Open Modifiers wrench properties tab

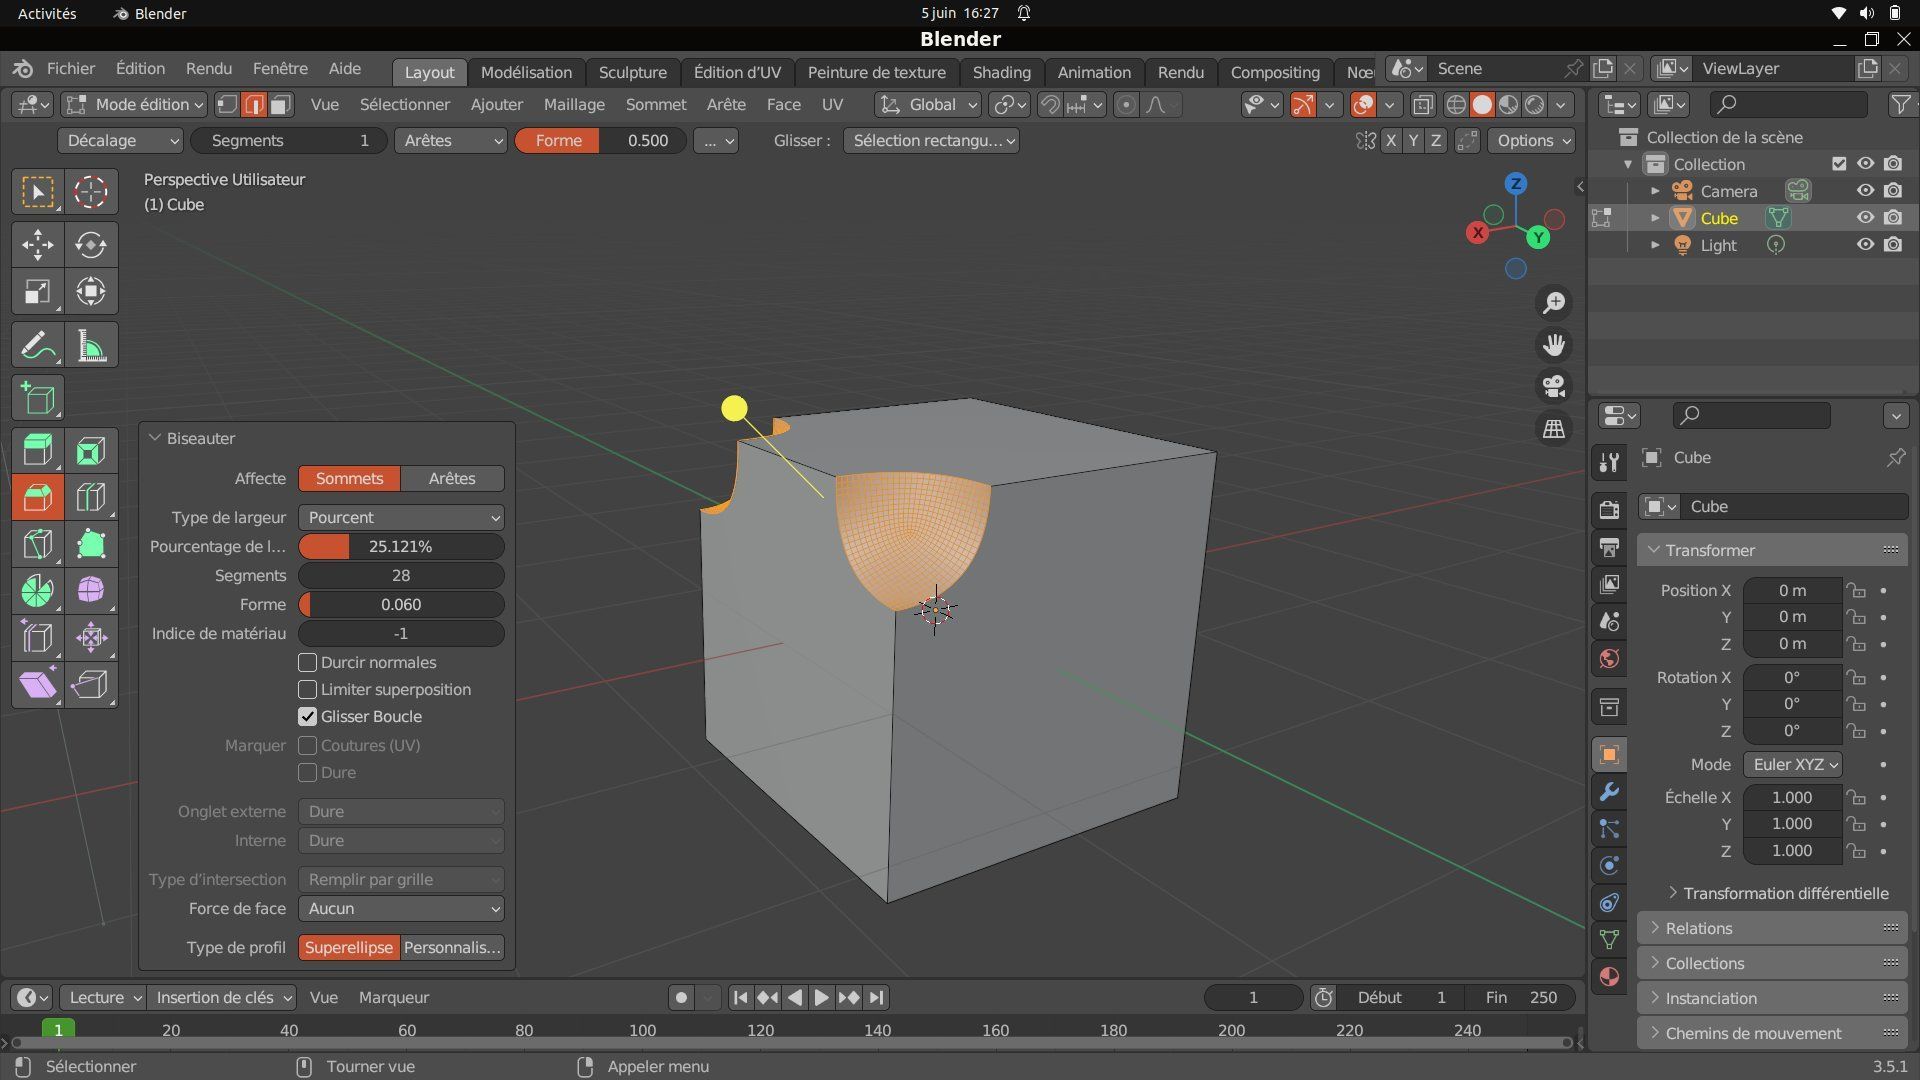[1609, 792]
